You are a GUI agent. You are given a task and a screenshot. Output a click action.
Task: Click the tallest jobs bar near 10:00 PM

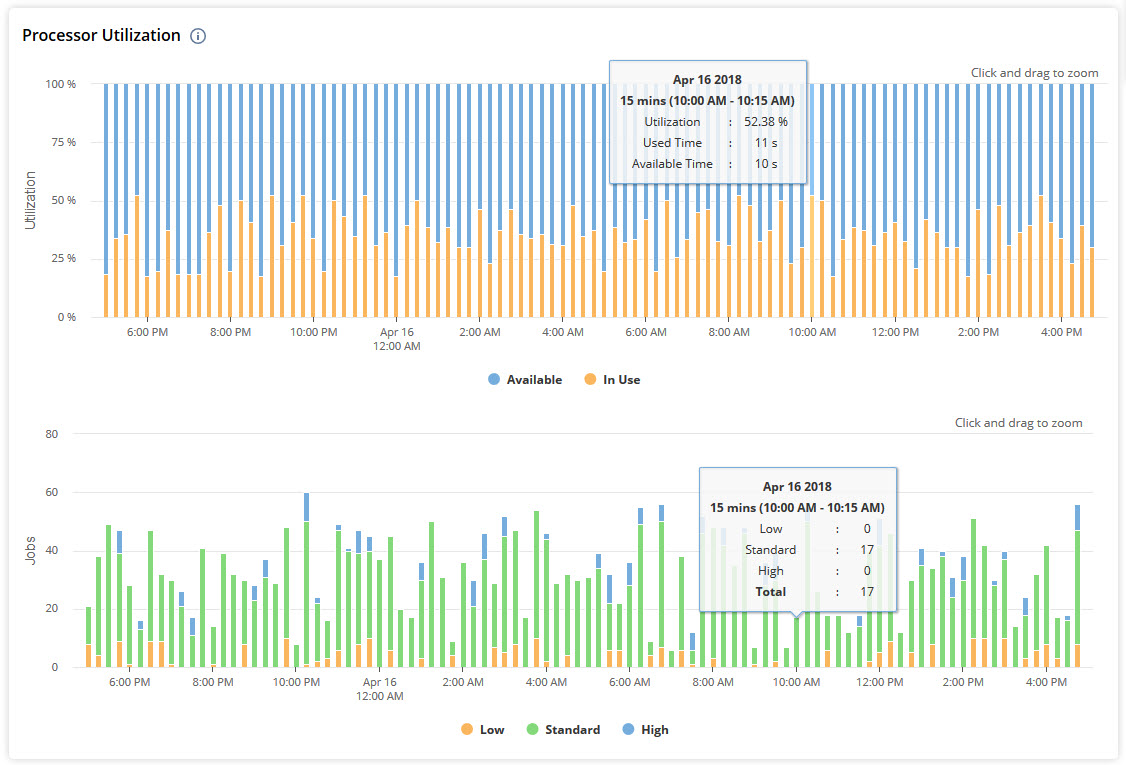307,580
